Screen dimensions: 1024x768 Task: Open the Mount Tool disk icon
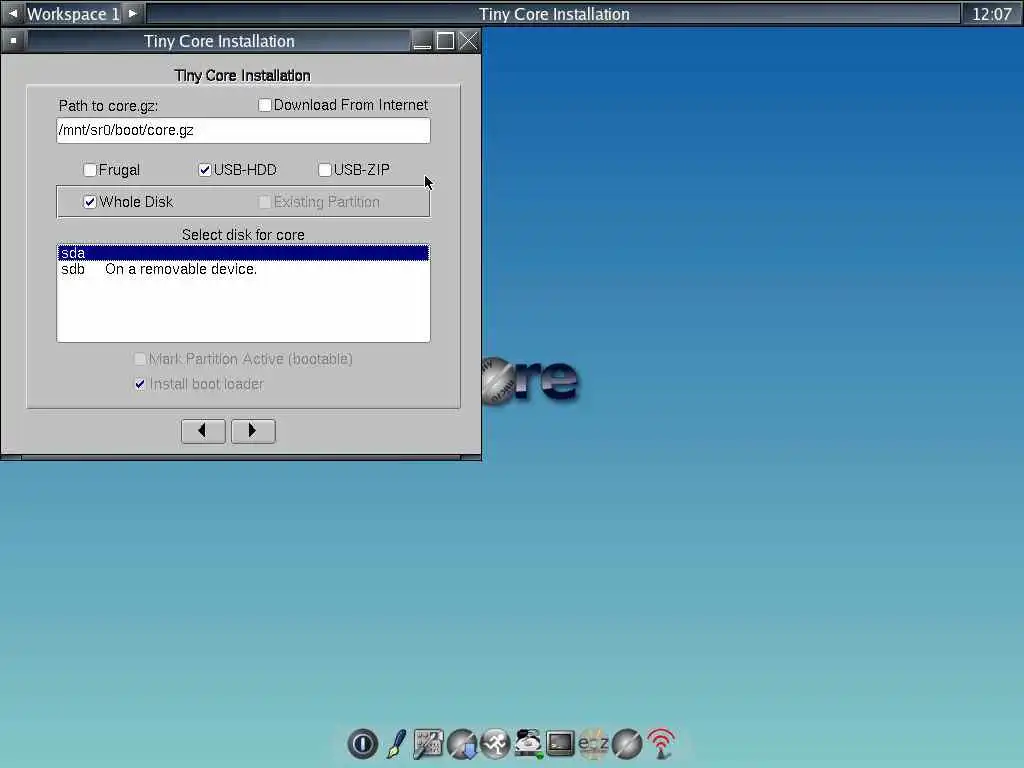(x=528, y=743)
